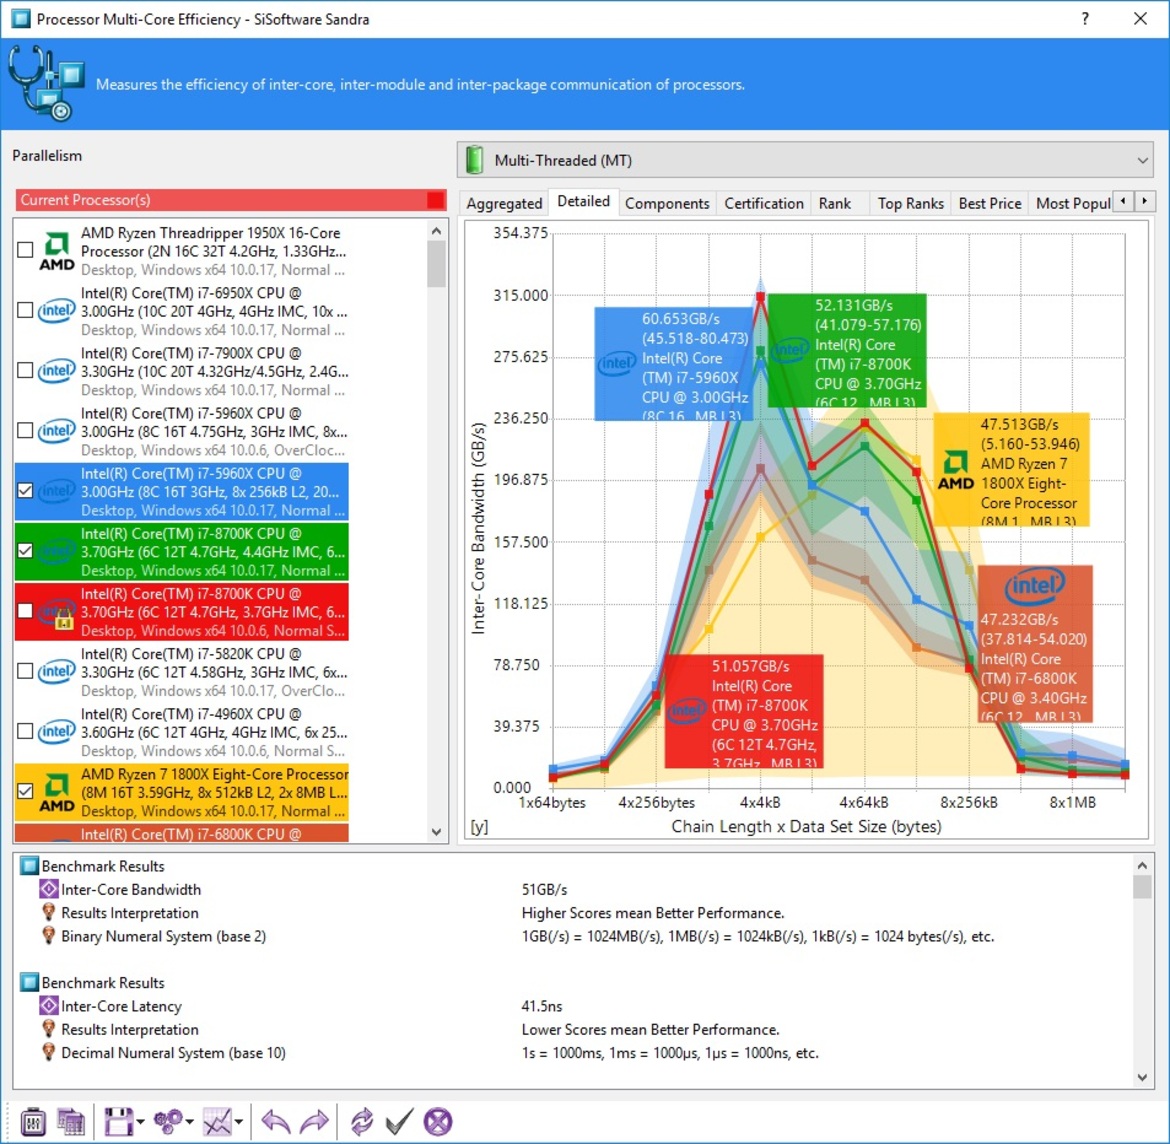Click processor list scroll down arrow
Screen dimensions: 1170x1144
coord(437,832)
